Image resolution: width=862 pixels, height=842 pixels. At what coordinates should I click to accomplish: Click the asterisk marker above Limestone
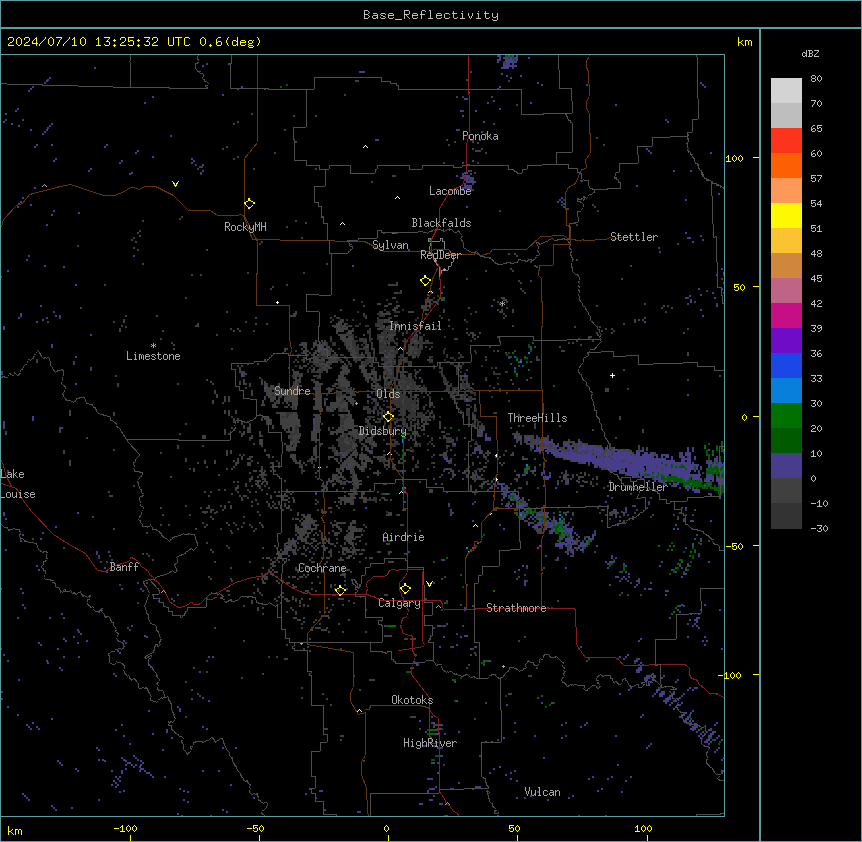tap(153, 346)
